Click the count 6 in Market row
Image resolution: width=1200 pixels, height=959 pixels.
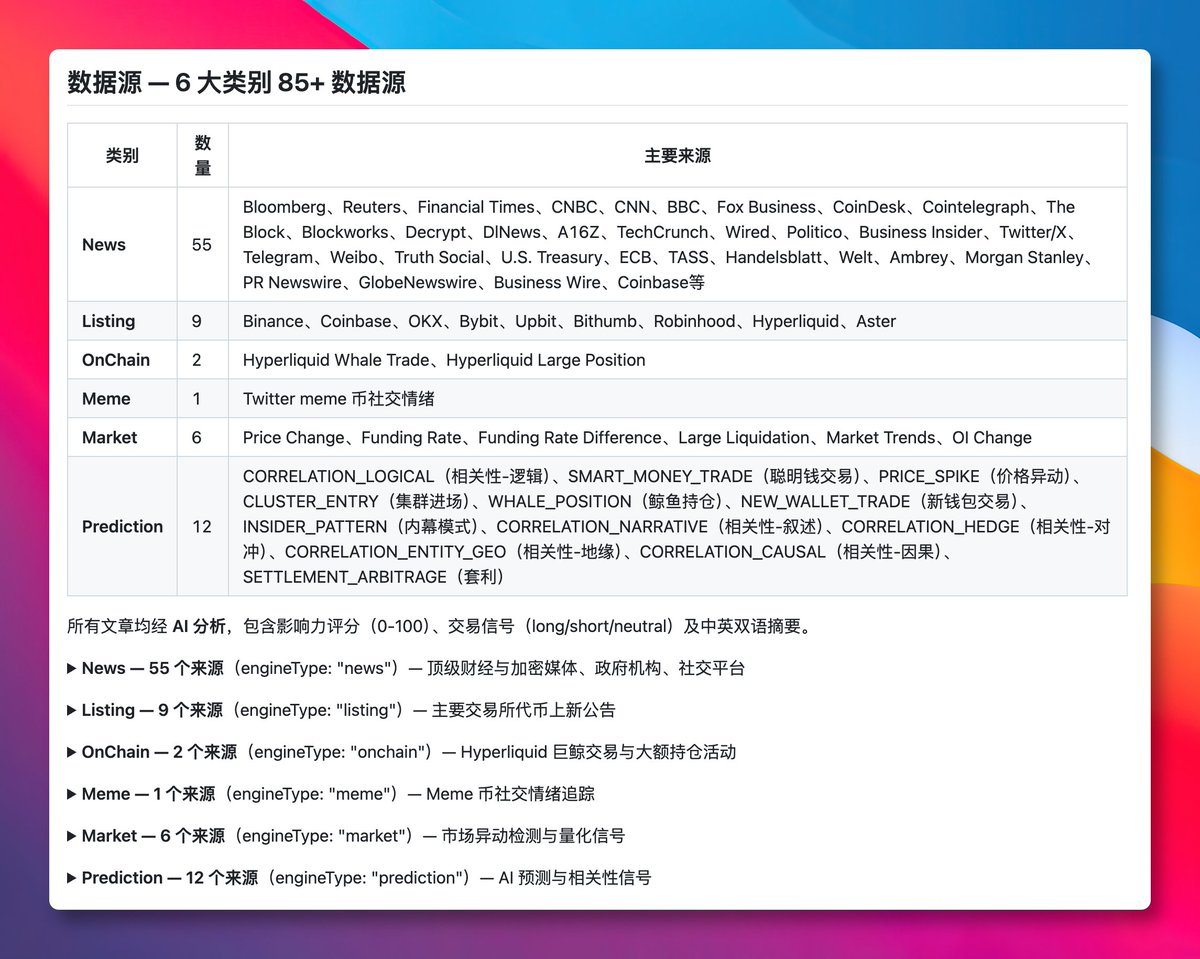[197, 437]
